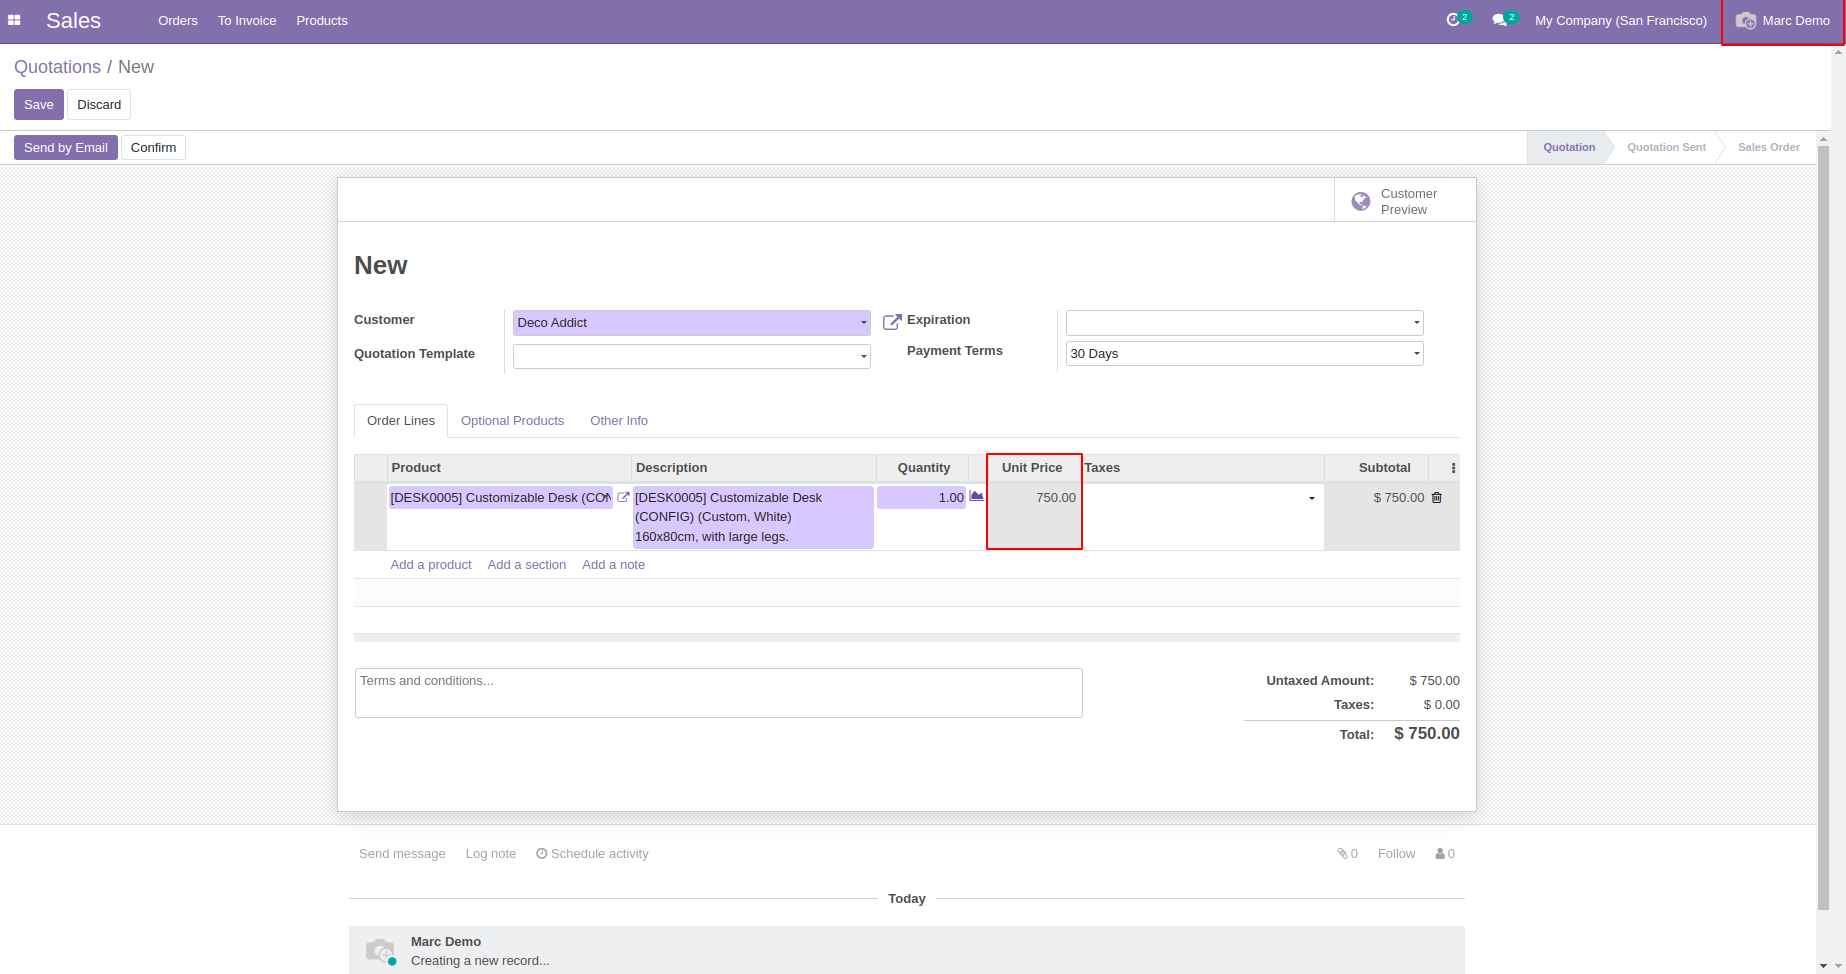Expand the Quotation Template dropdown

coord(863,357)
